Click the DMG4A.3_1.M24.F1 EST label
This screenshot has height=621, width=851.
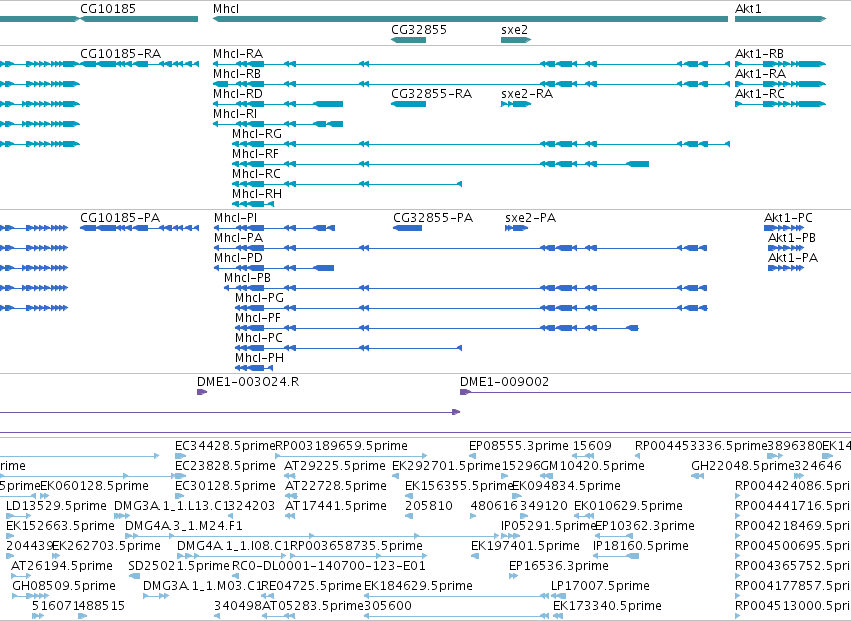[183, 526]
